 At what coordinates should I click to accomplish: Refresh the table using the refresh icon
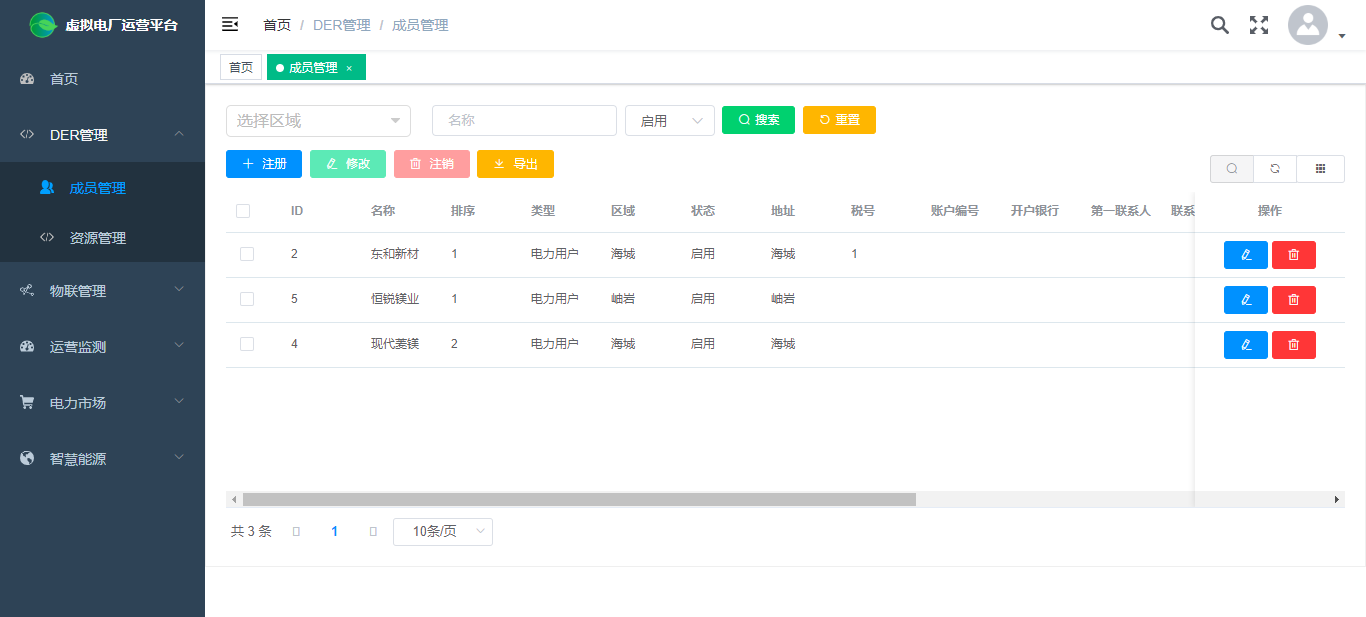tap(1274, 169)
